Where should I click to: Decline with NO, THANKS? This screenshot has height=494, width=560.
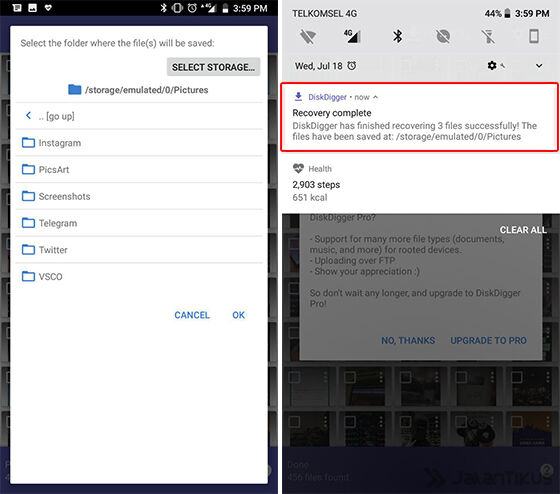coord(408,340)
